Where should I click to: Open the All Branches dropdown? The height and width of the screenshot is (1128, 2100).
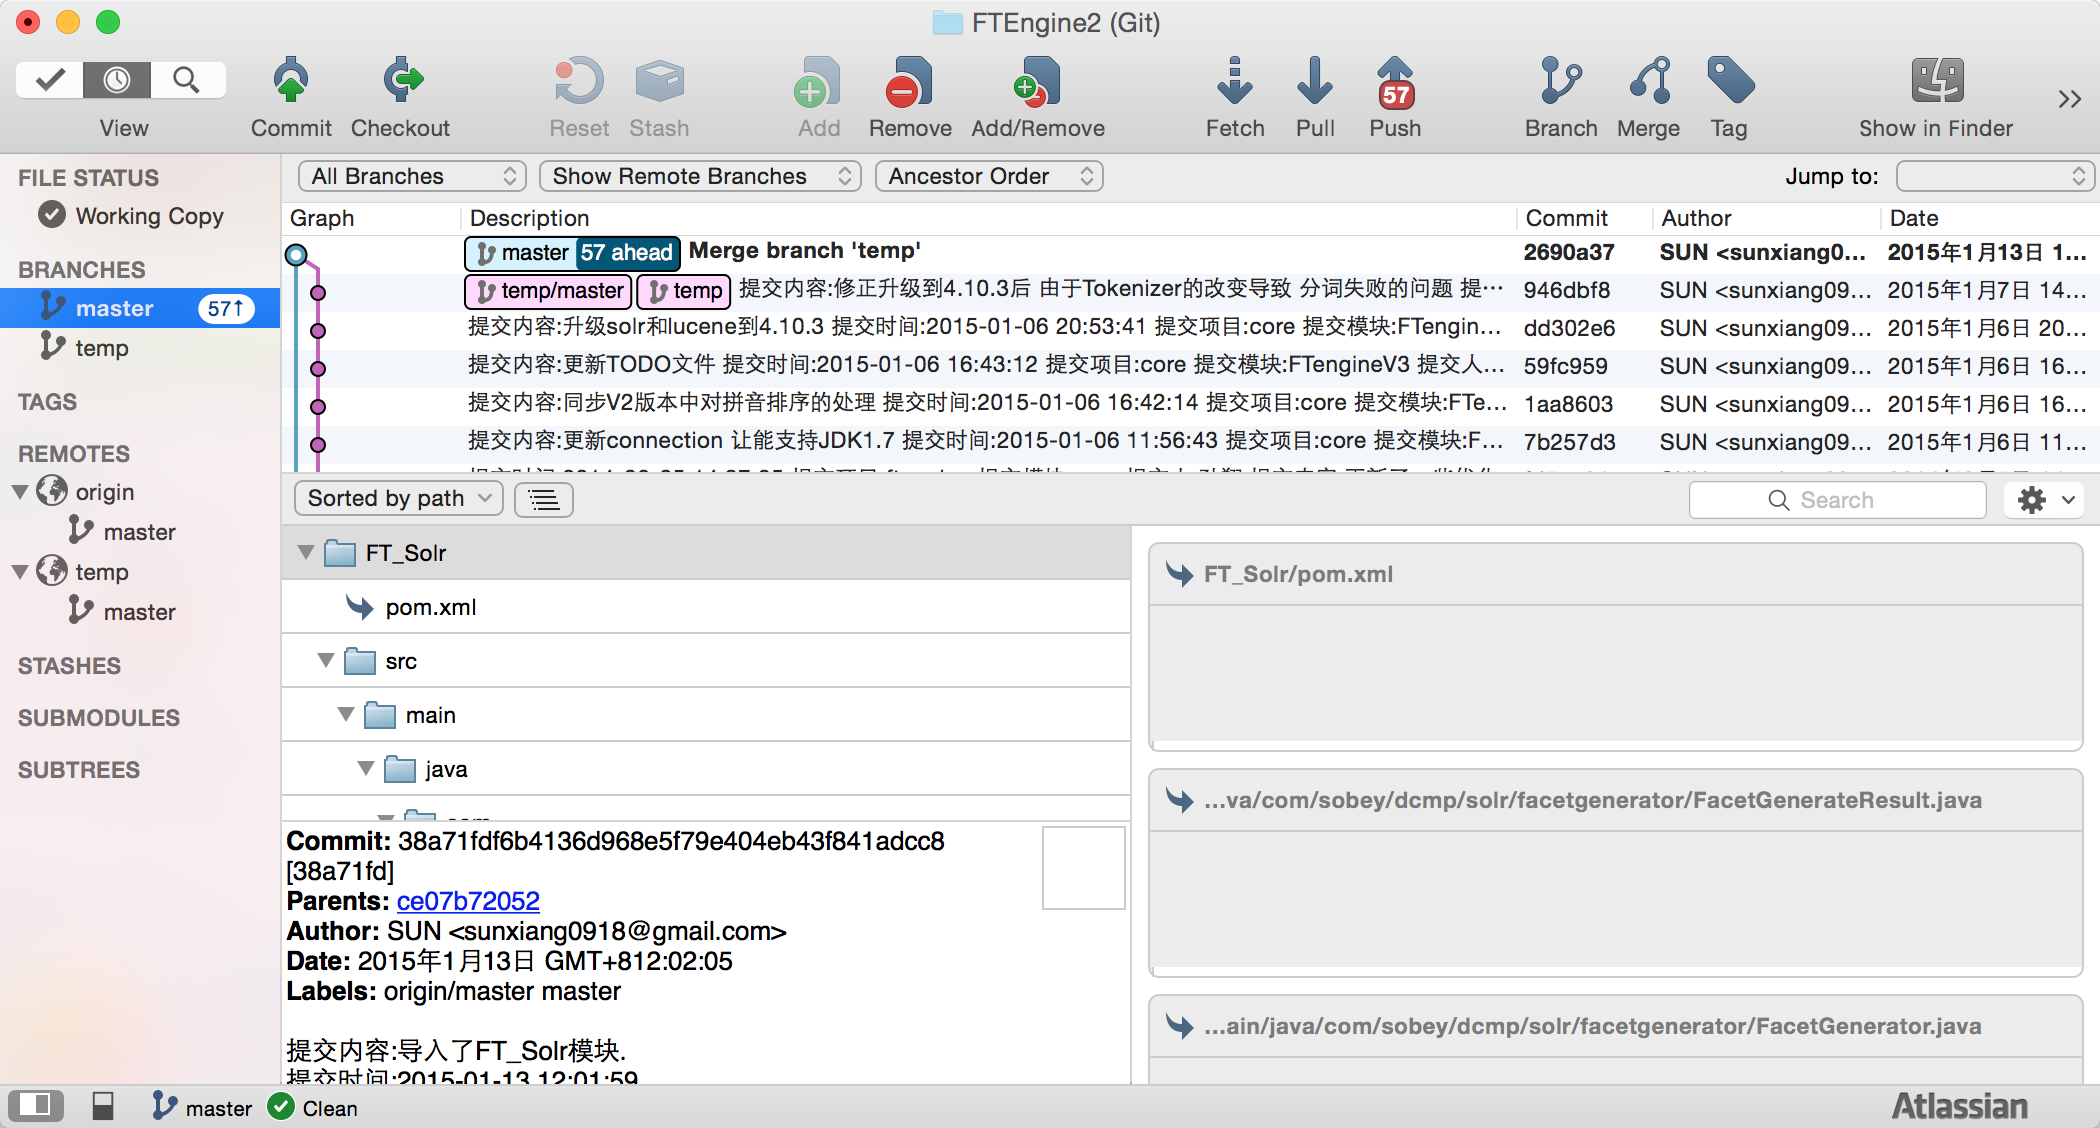pyautogui.click(x=412, y=176)
